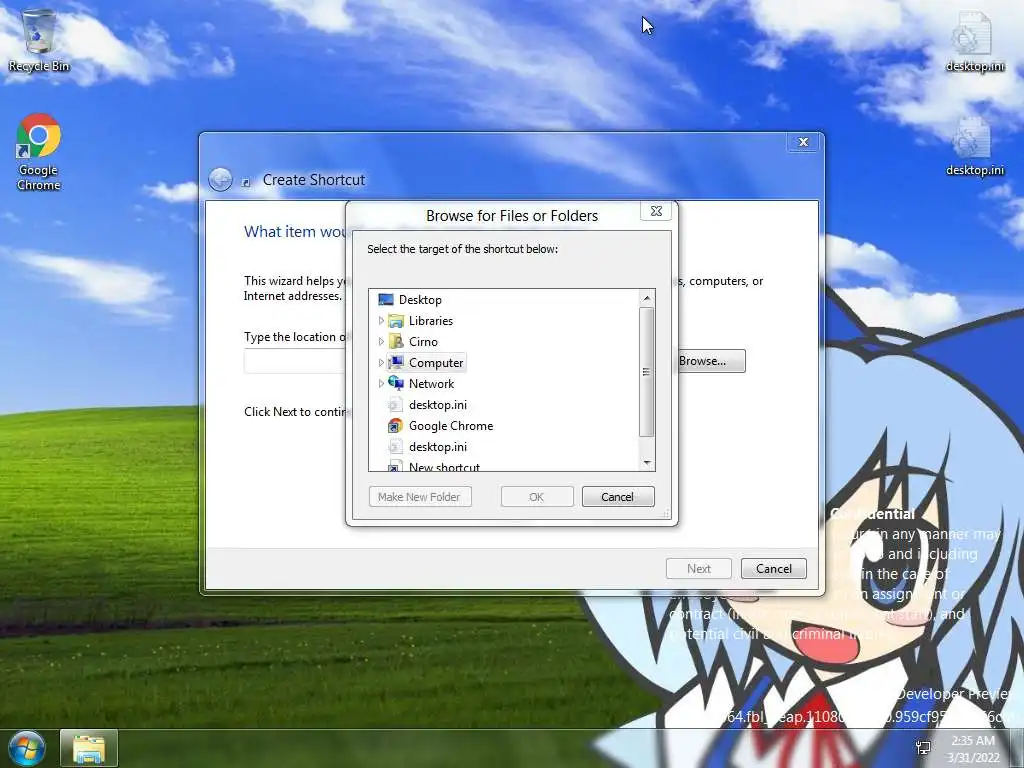Select Libraries in the folder tree
The width and height of the screenshot is (1024, 768).
click(x=430, y=321)
